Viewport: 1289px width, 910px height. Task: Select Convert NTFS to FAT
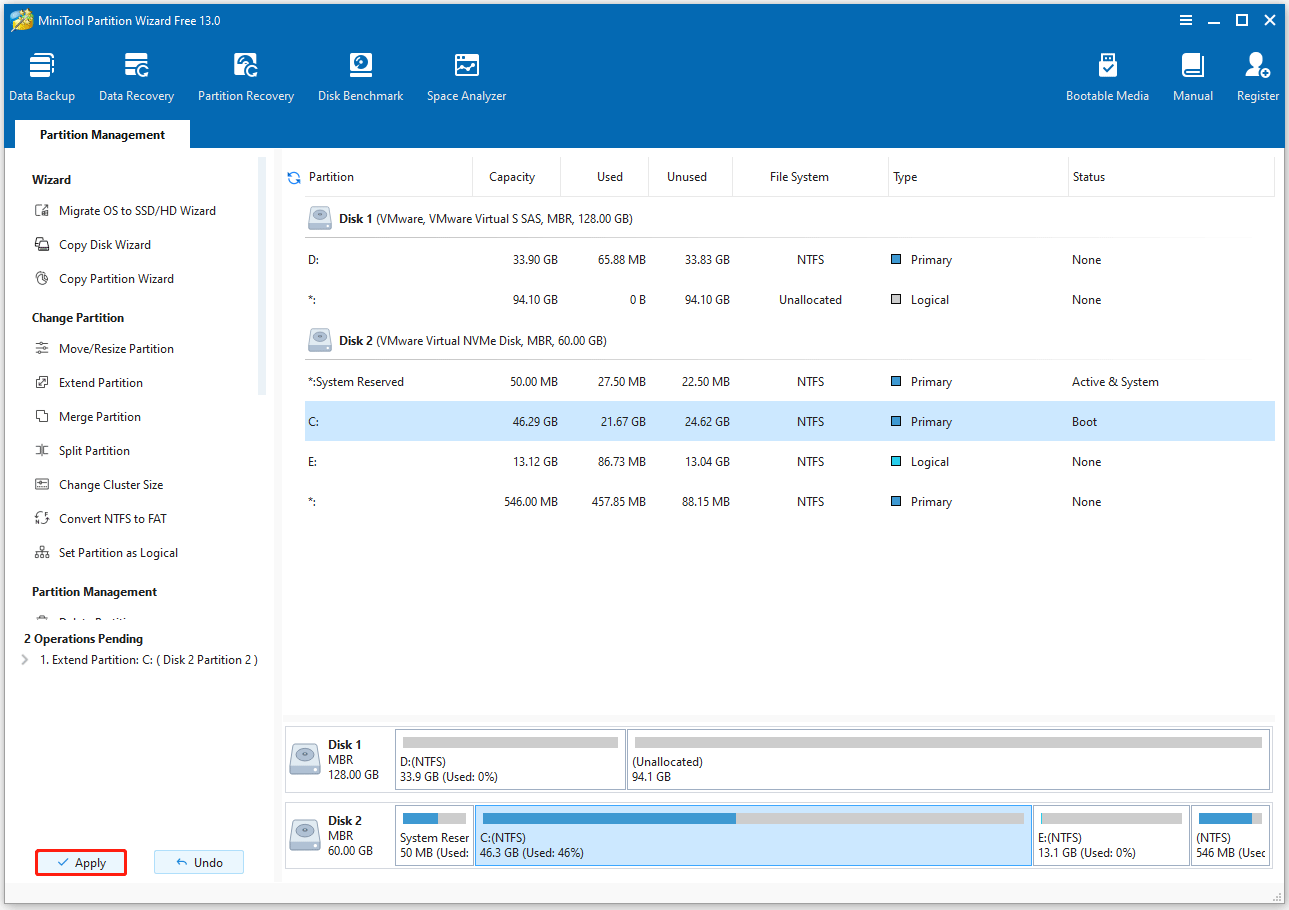113,518
